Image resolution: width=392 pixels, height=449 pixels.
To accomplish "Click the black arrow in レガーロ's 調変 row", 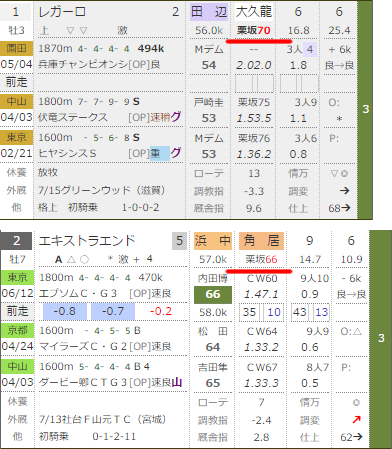I will (x=344, y=191).
